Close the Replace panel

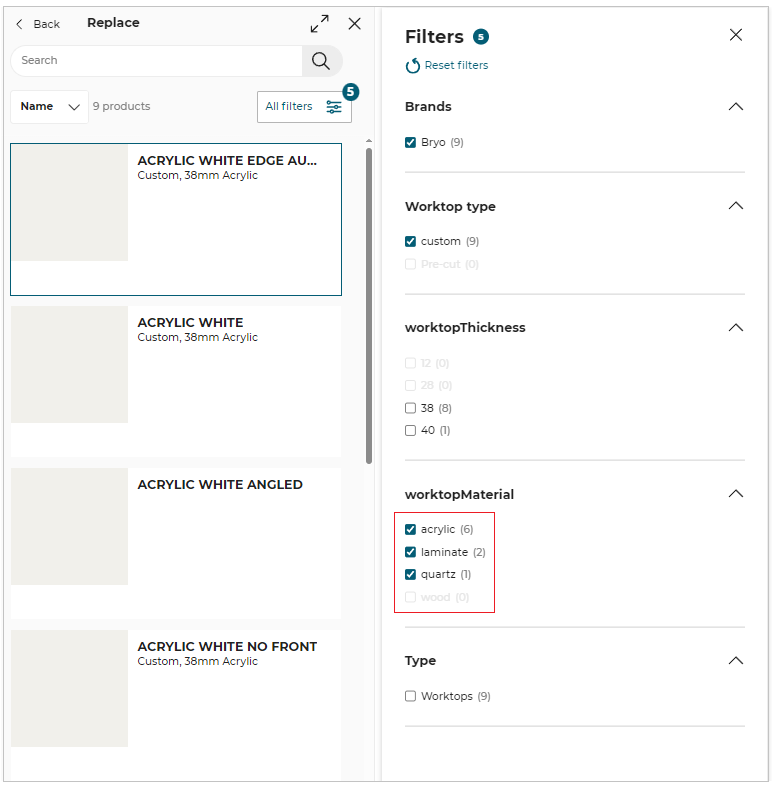click(354, 24)
